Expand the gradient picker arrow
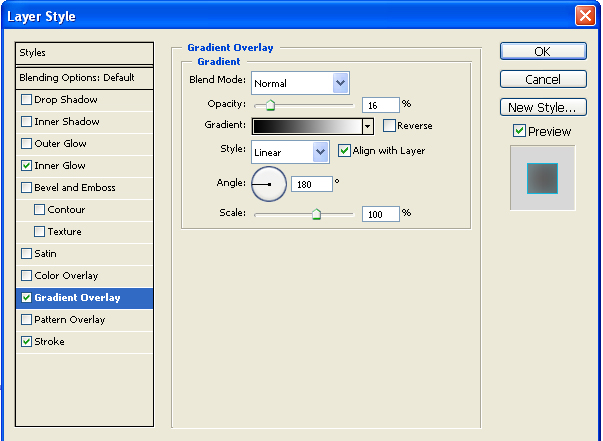603x441 pixels. click(x=368, y=126)
